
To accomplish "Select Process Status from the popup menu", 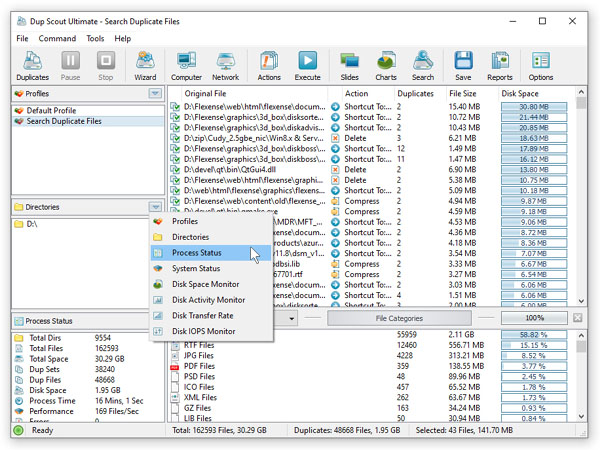I will [x=211, y=253].
